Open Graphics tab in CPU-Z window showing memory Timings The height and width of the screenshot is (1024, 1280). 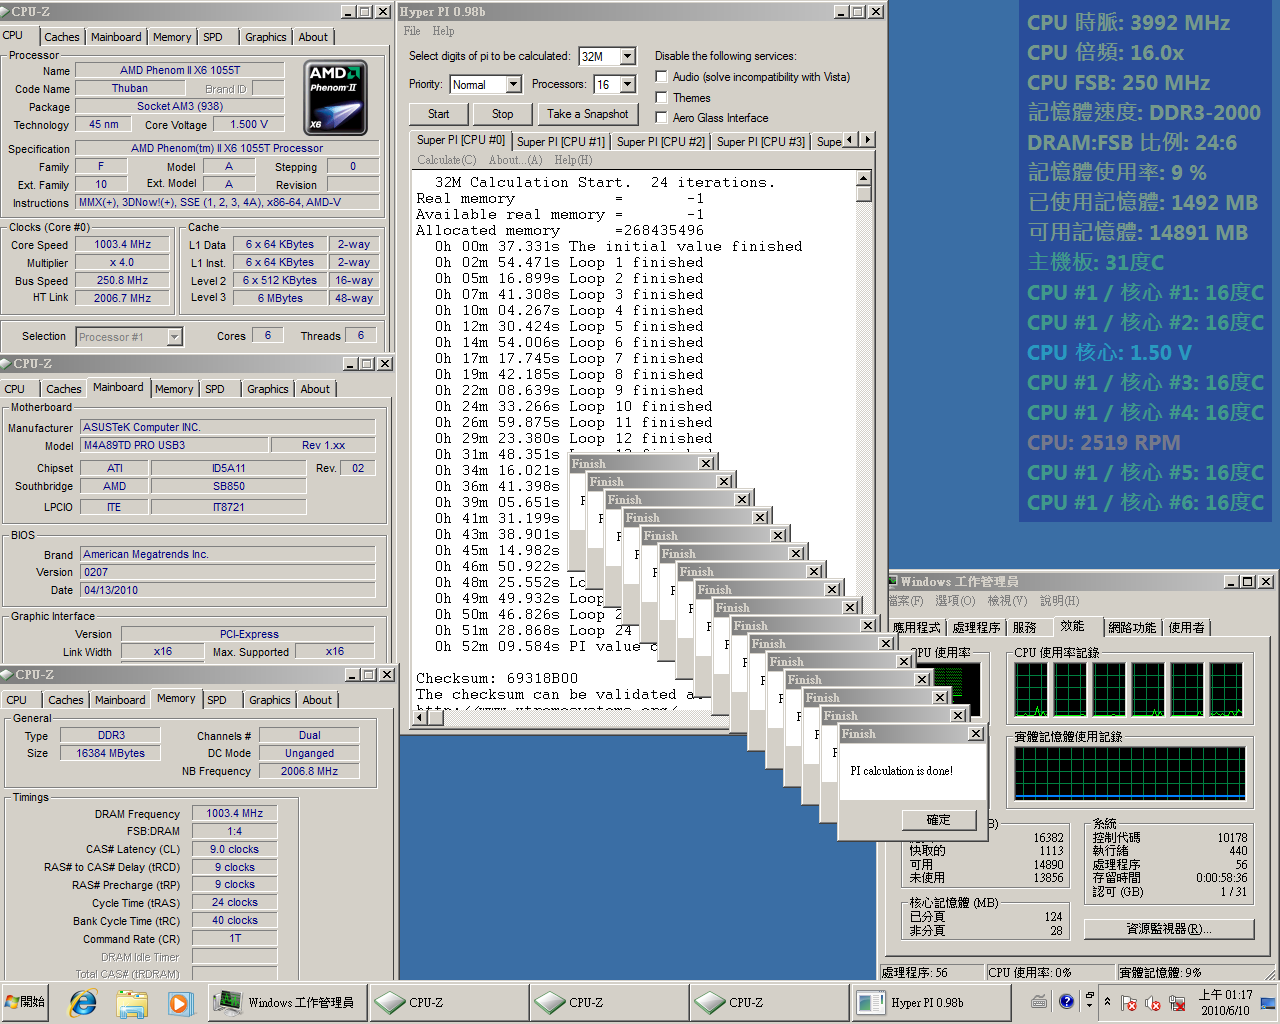tap(270, 700)
